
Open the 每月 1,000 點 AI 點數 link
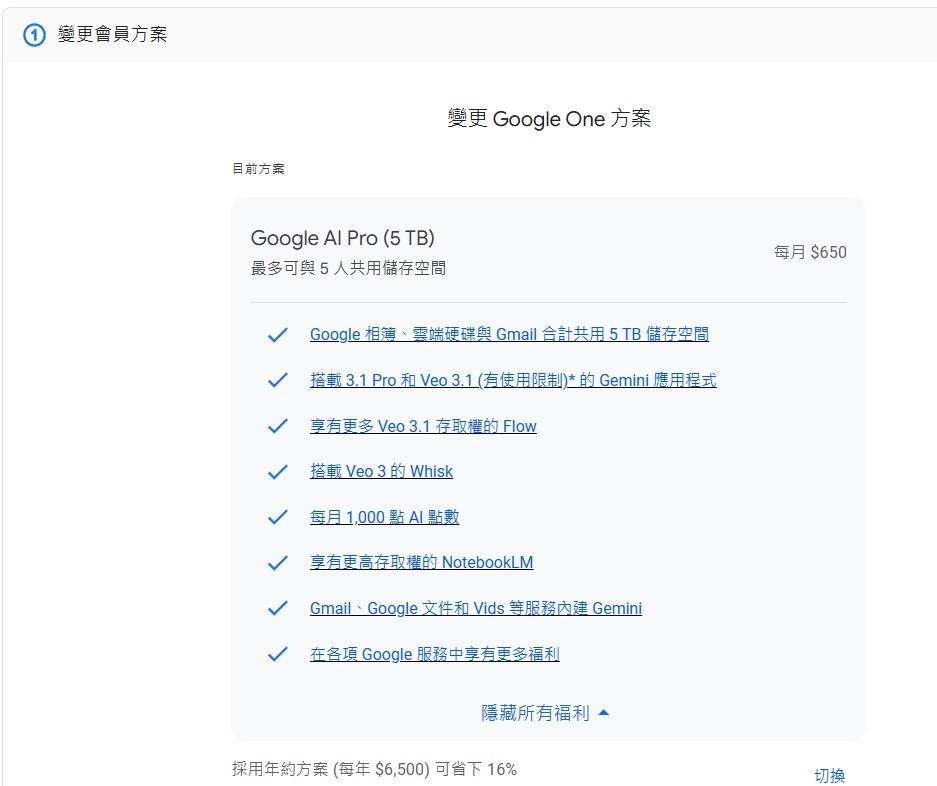384,518
